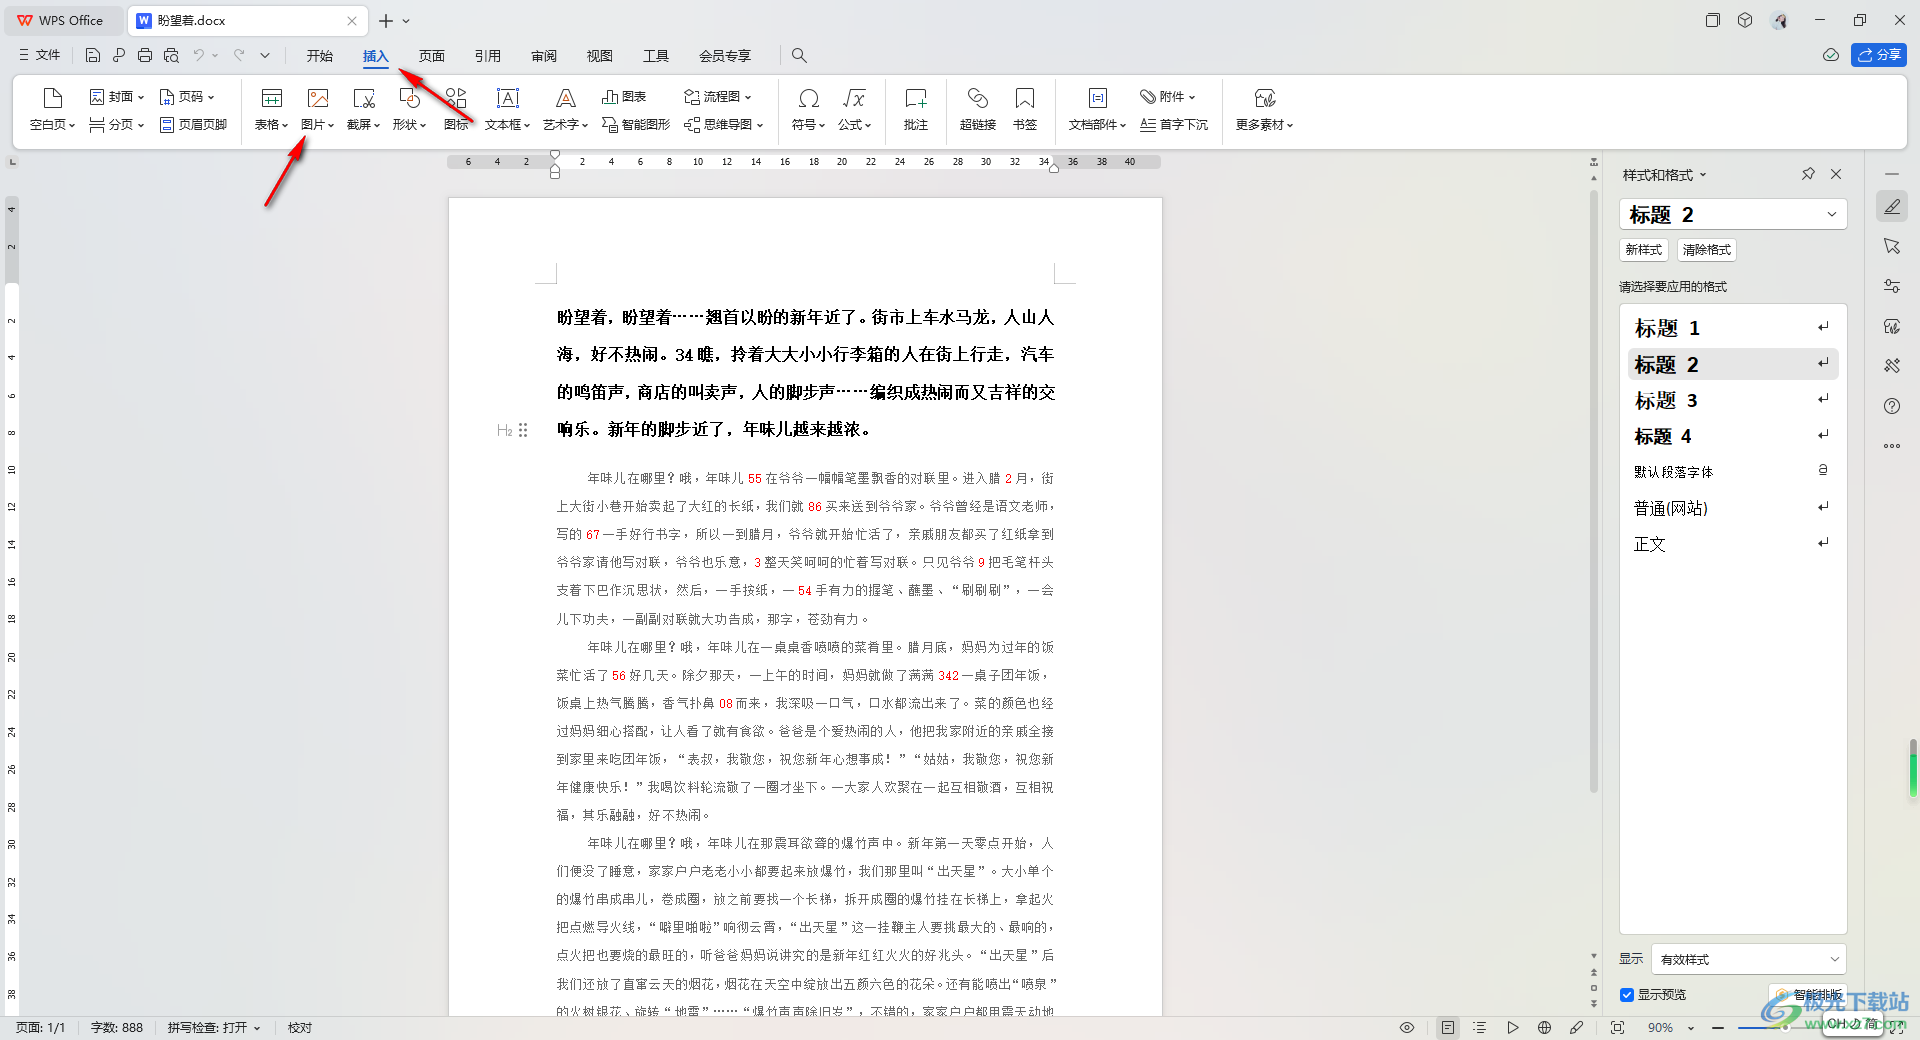The image size is (1920, 1040).
Task: Apply the 标题 4 style
Action: click(1733, 436)
